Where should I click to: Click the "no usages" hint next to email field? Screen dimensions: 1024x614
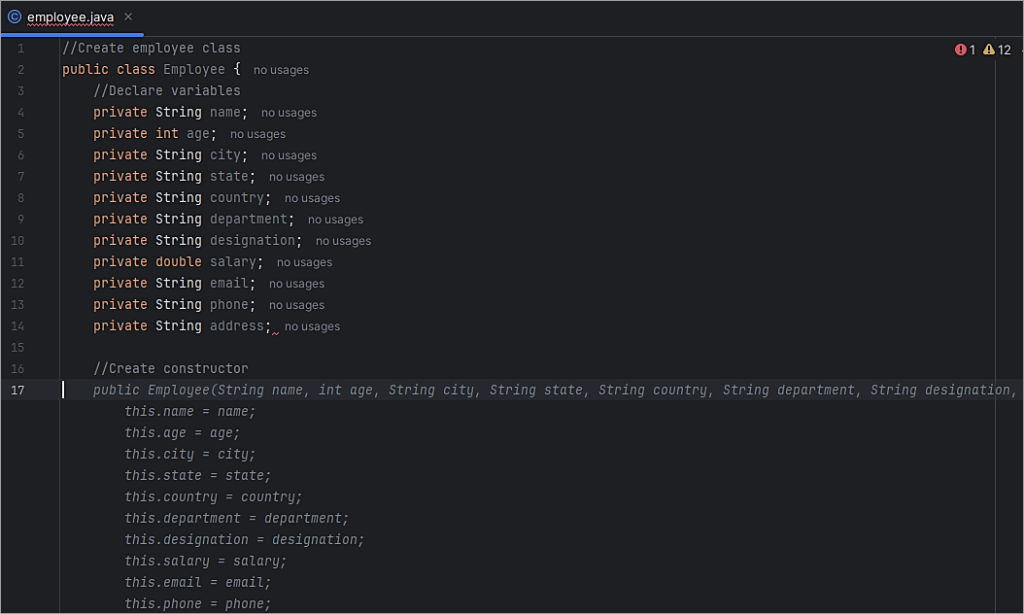(295, 282)
